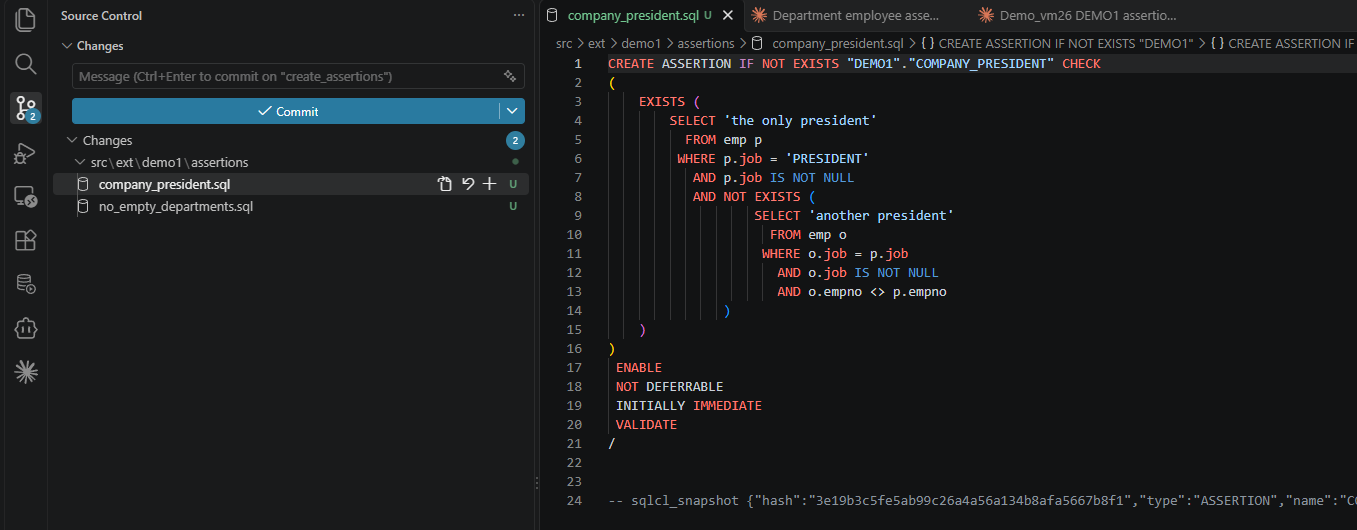Open the Commit dropdown arrow
Viewport: 1357px width, 530px height.
click(x=512, y=111)
